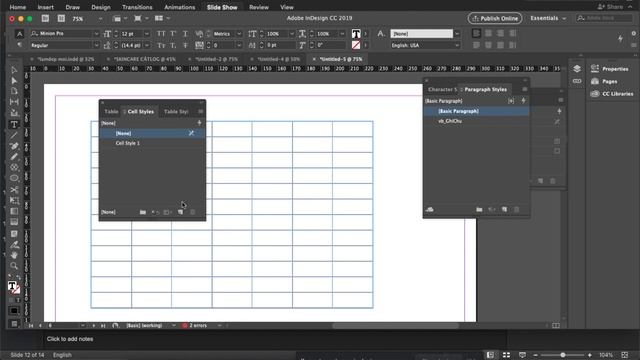Toggle Underline formatting
This screenshot has height=360, width=640.
click(x=185, y=33)
